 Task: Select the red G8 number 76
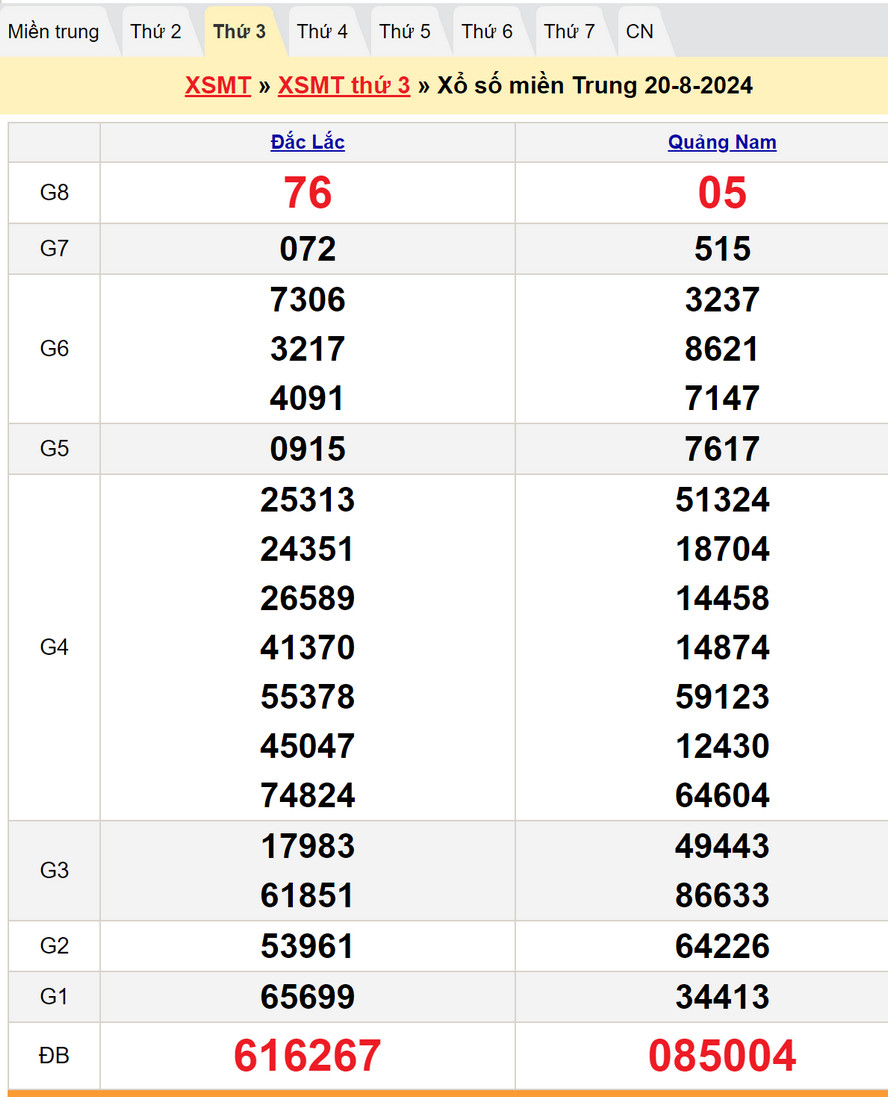(x=307, y=193)
